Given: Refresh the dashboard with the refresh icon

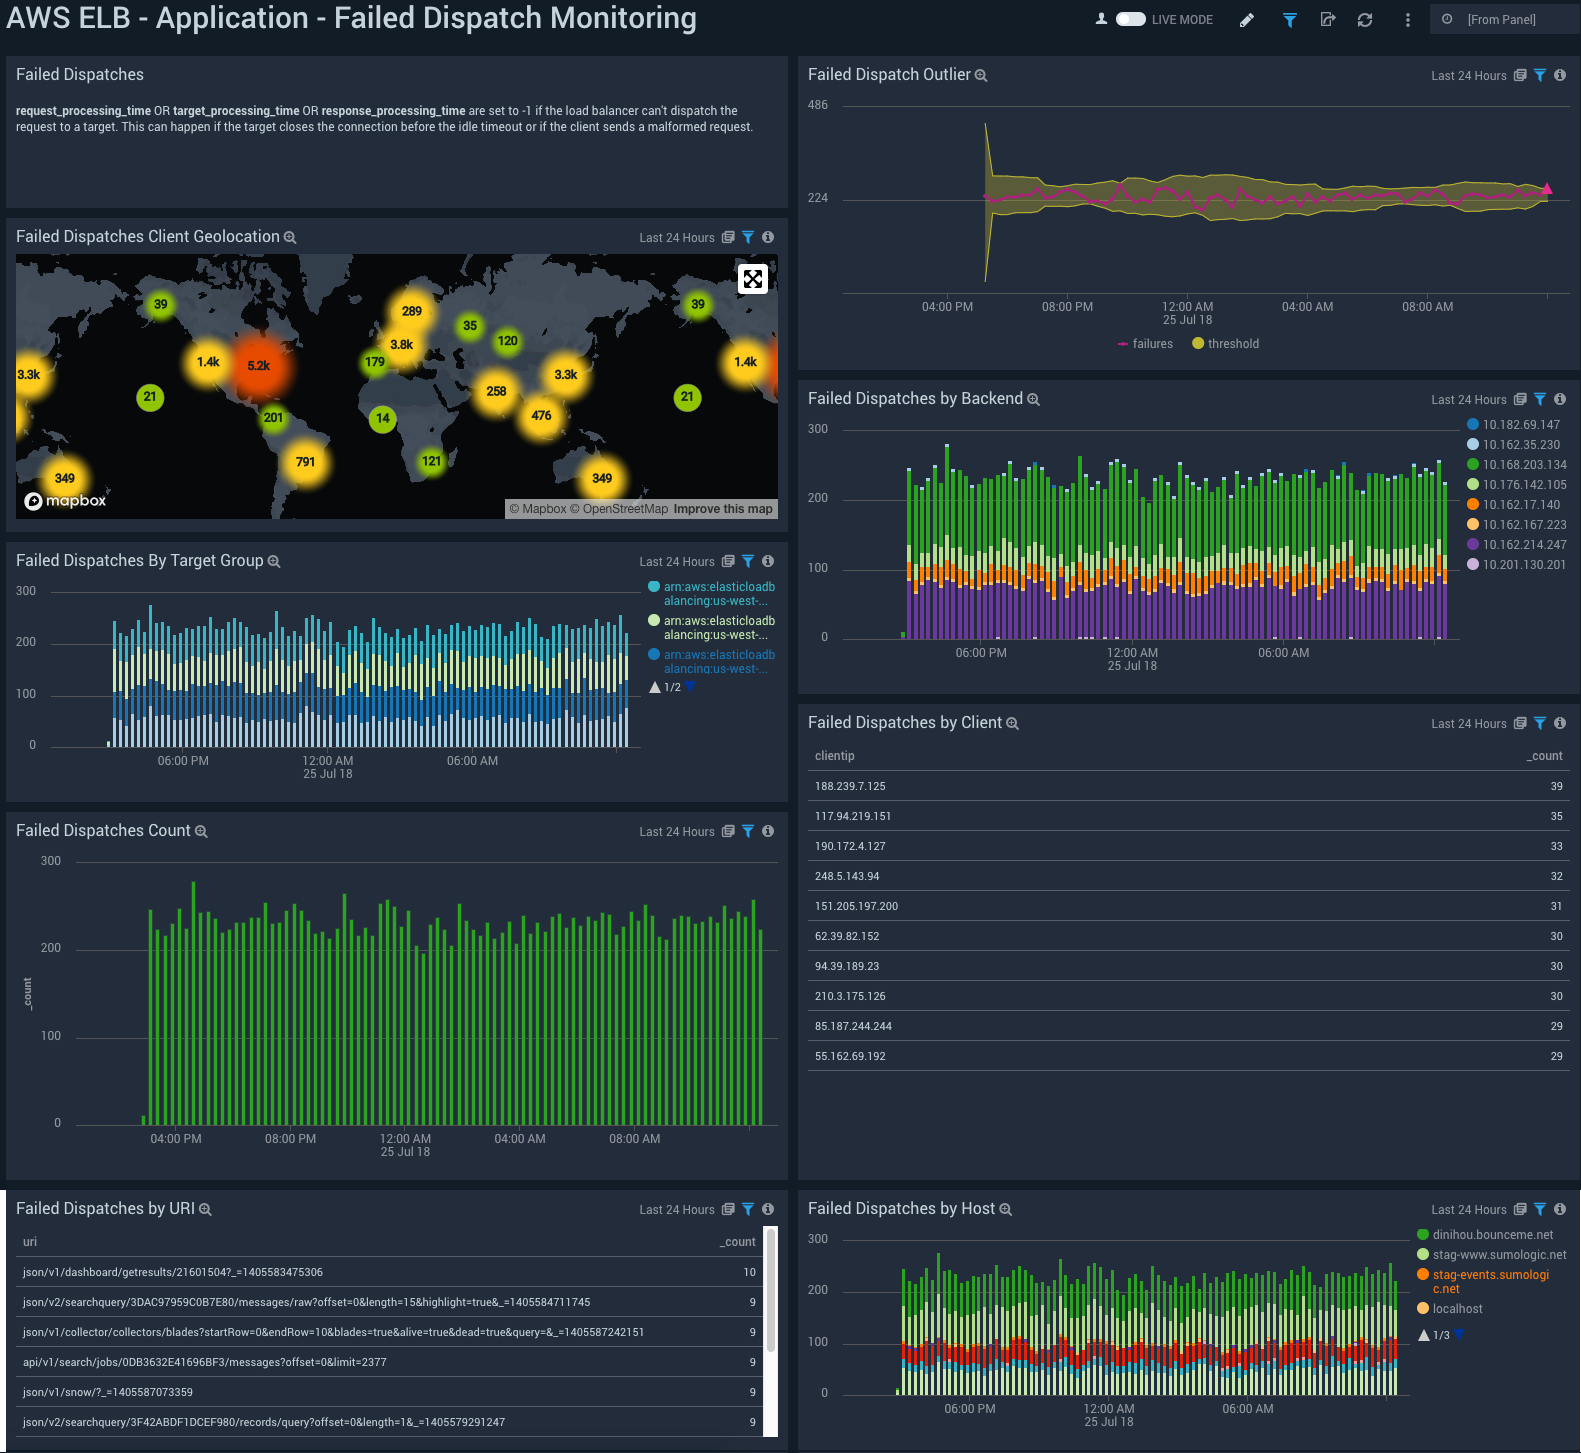Looking at the screenshot, I should point(1365,20).
